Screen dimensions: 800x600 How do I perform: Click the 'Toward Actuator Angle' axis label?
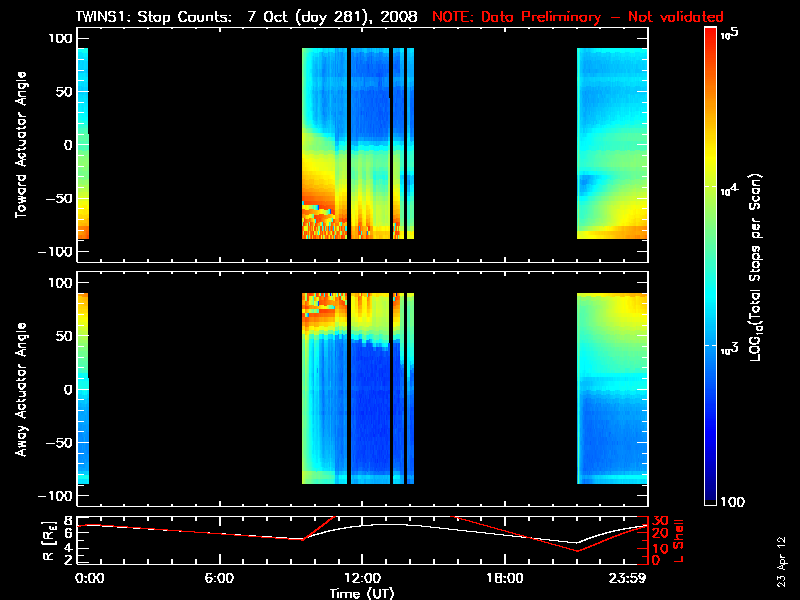pos(21,145)
